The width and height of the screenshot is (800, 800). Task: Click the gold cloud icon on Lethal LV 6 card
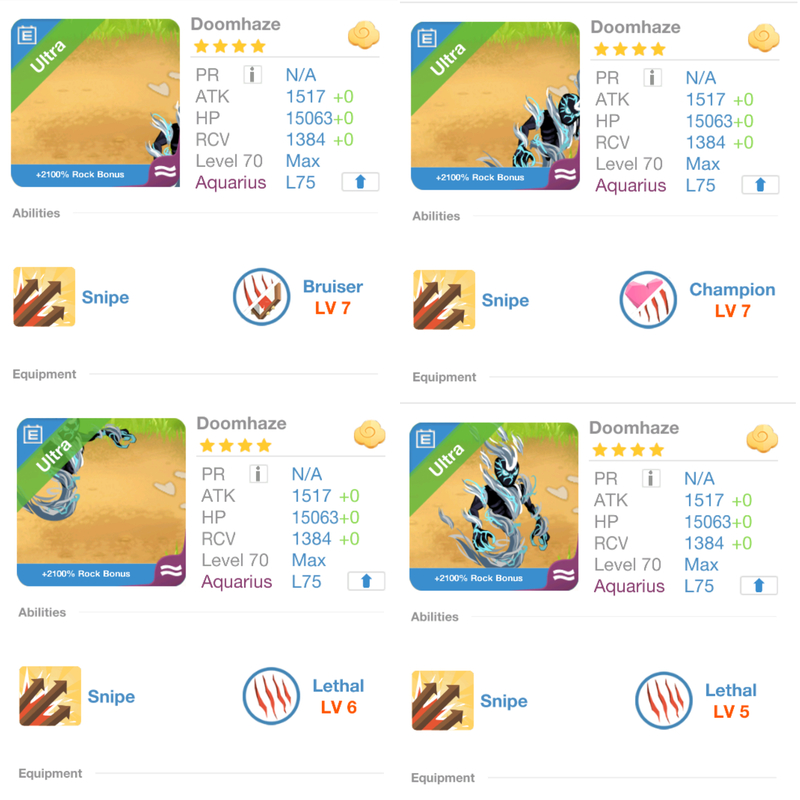[369, 434]
